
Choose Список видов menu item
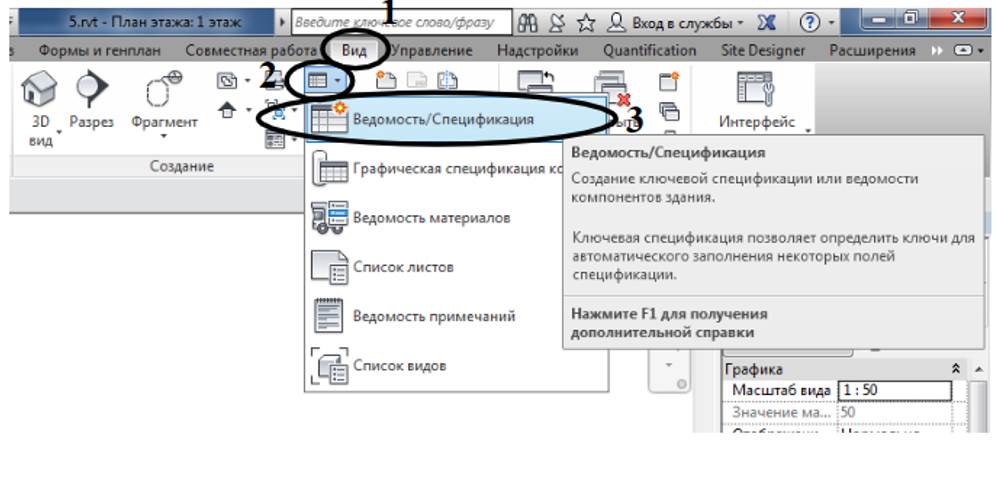(x=457, y=366)
